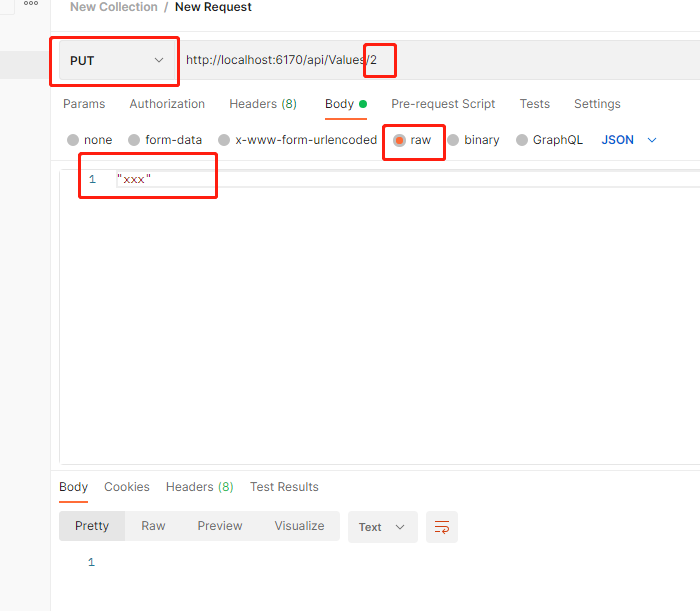Open the sidebar three-dots options
700x611 pixels.
coord(31,3)
